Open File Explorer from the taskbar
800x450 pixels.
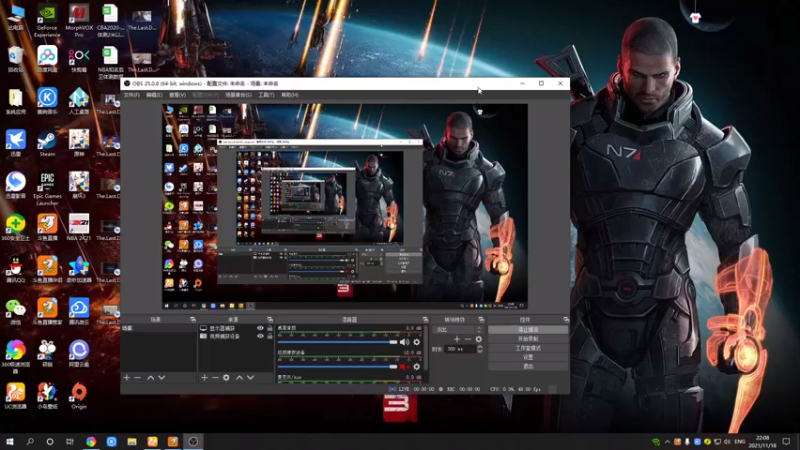click(132, 441)
